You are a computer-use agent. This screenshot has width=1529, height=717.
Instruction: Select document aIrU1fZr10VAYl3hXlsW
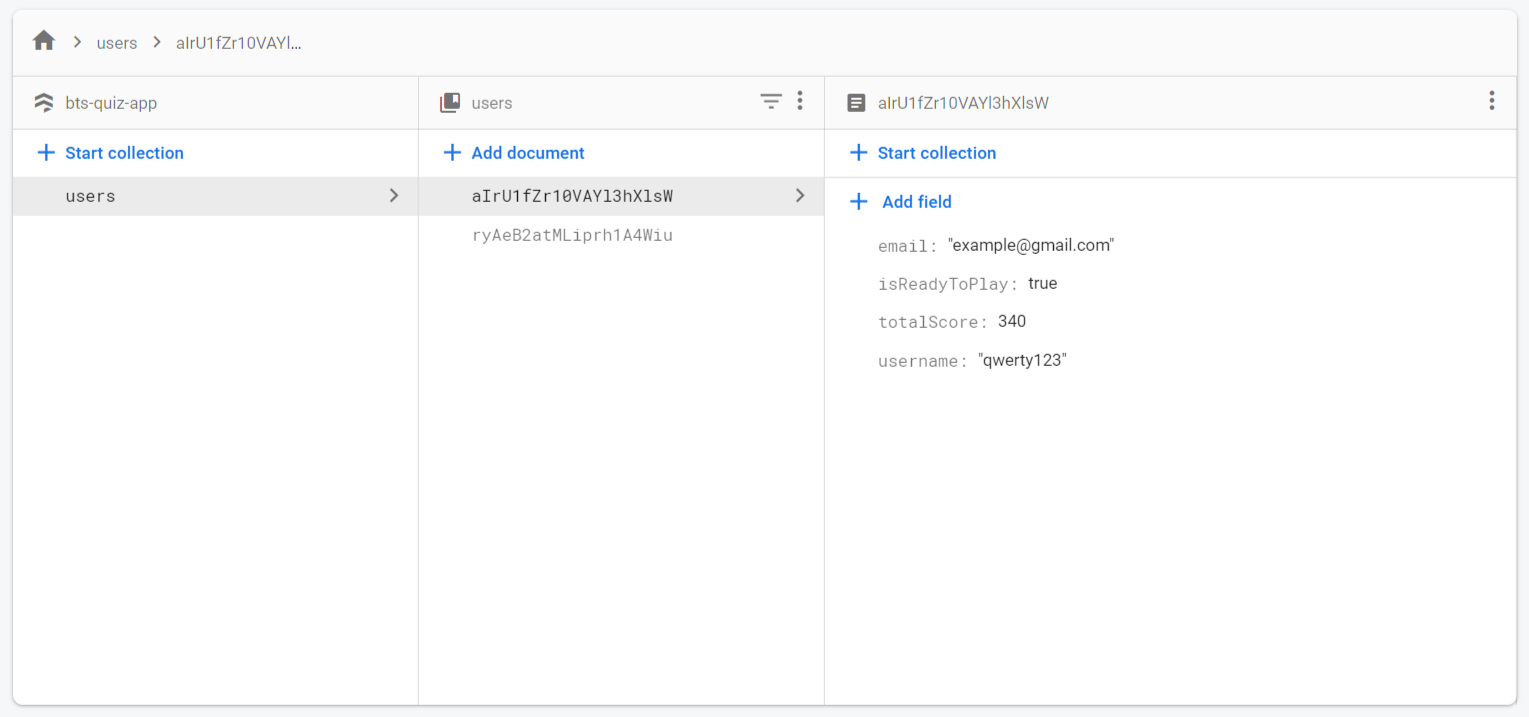point(621,196)
